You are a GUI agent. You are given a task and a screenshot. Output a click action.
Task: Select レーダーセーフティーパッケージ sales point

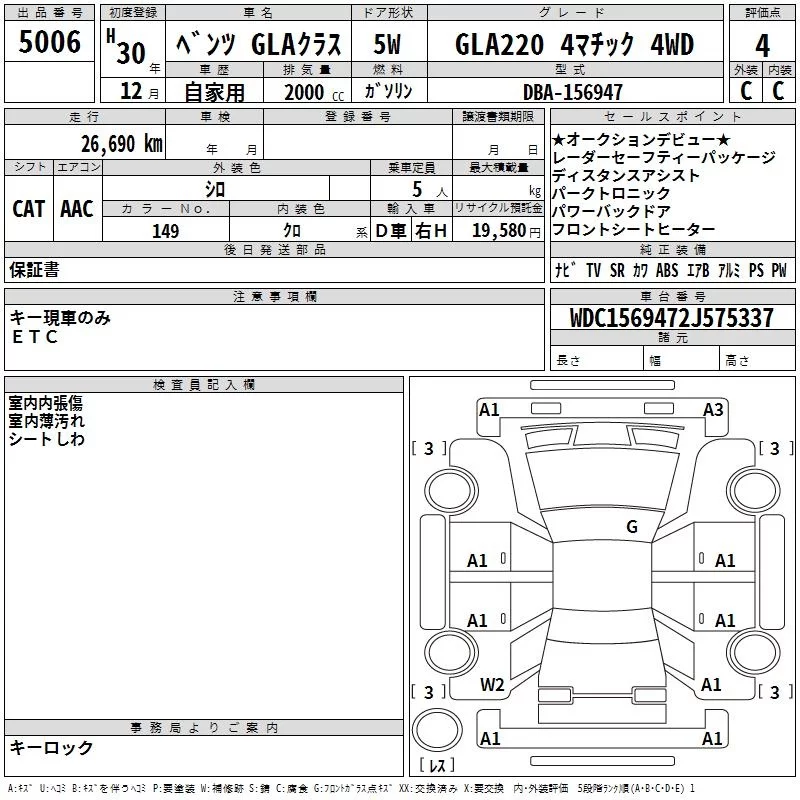[x=664, y=157]
